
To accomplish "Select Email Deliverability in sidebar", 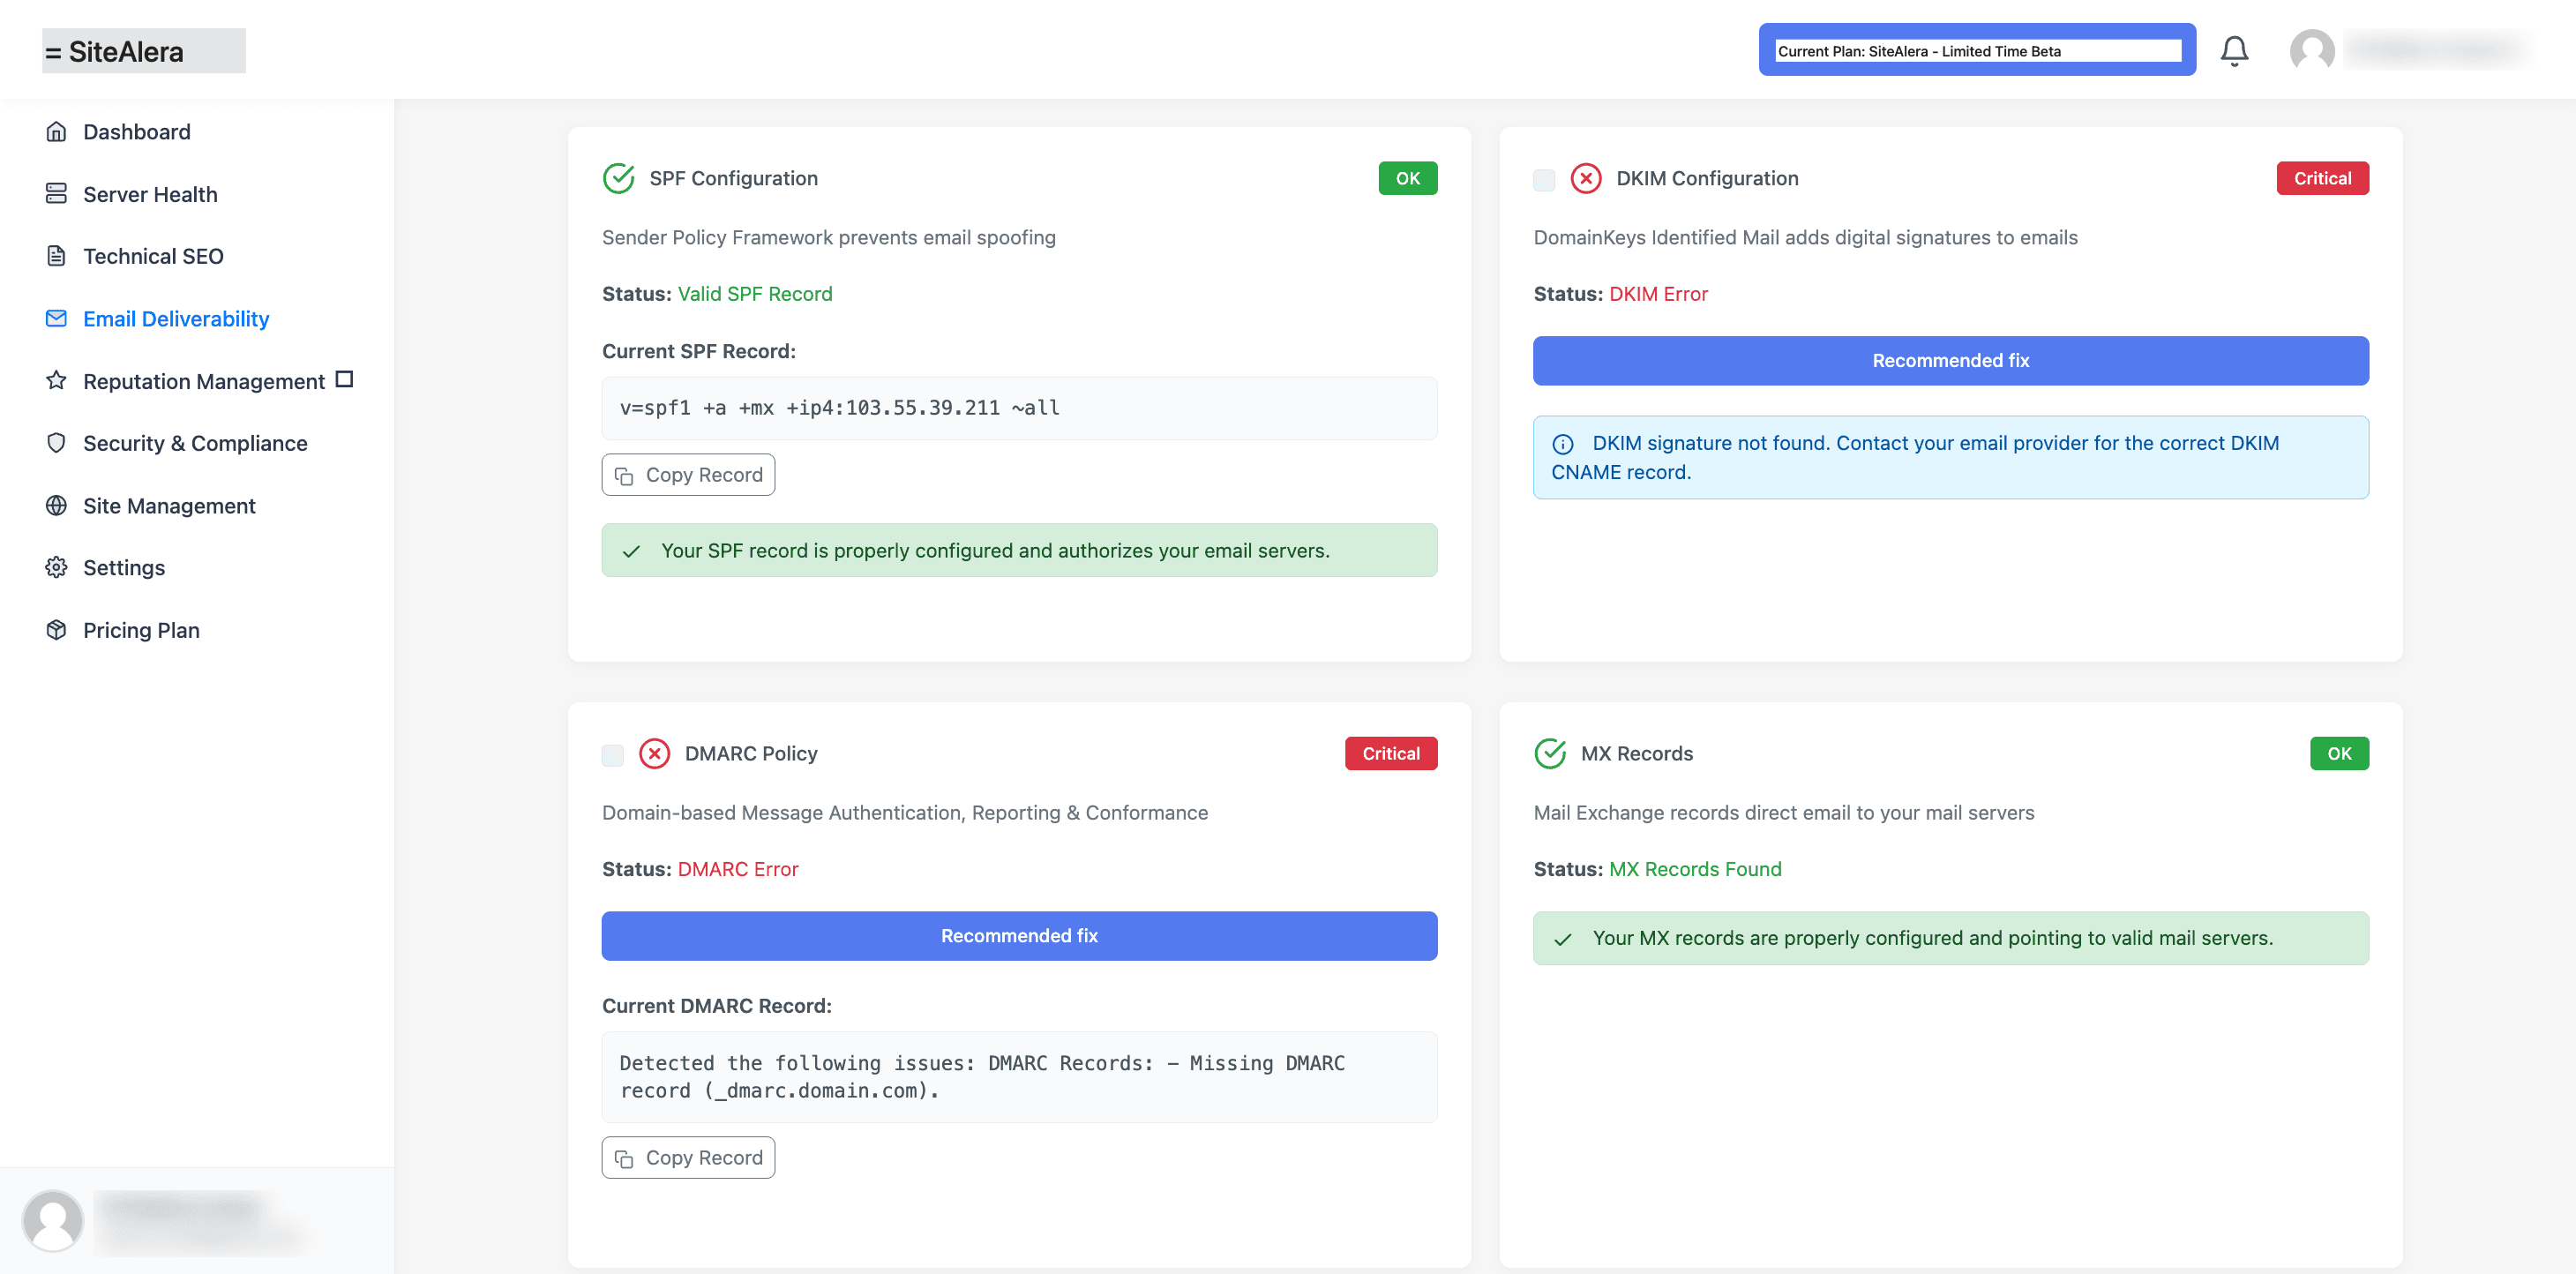I will point(176,319).
